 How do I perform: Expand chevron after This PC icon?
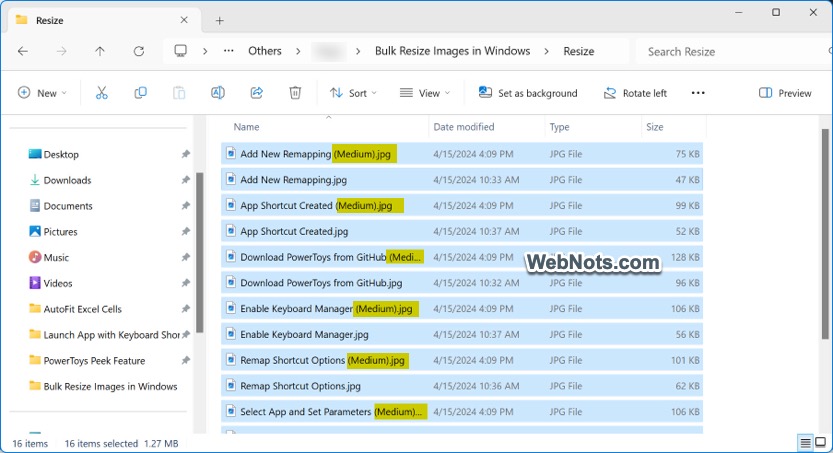click(205, 52)
